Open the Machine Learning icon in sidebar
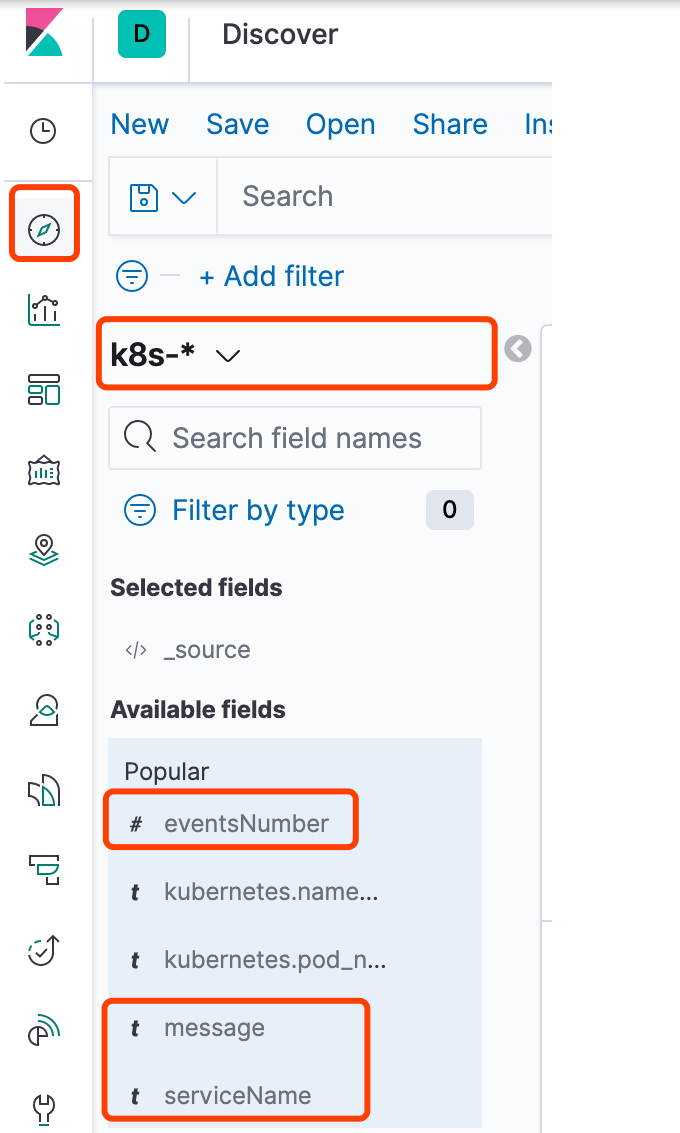This screenshot has height=1133, width=680. [44, 629]
